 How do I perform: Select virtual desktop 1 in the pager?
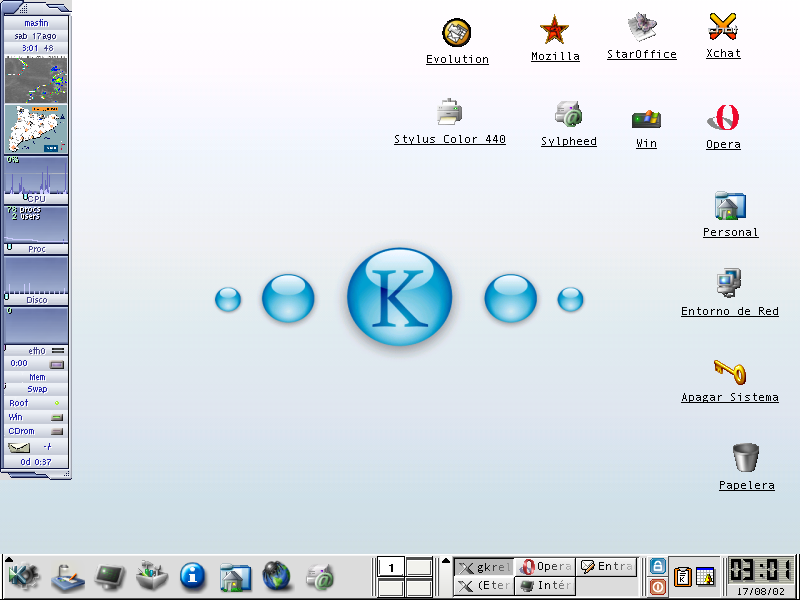pos(391,567)
